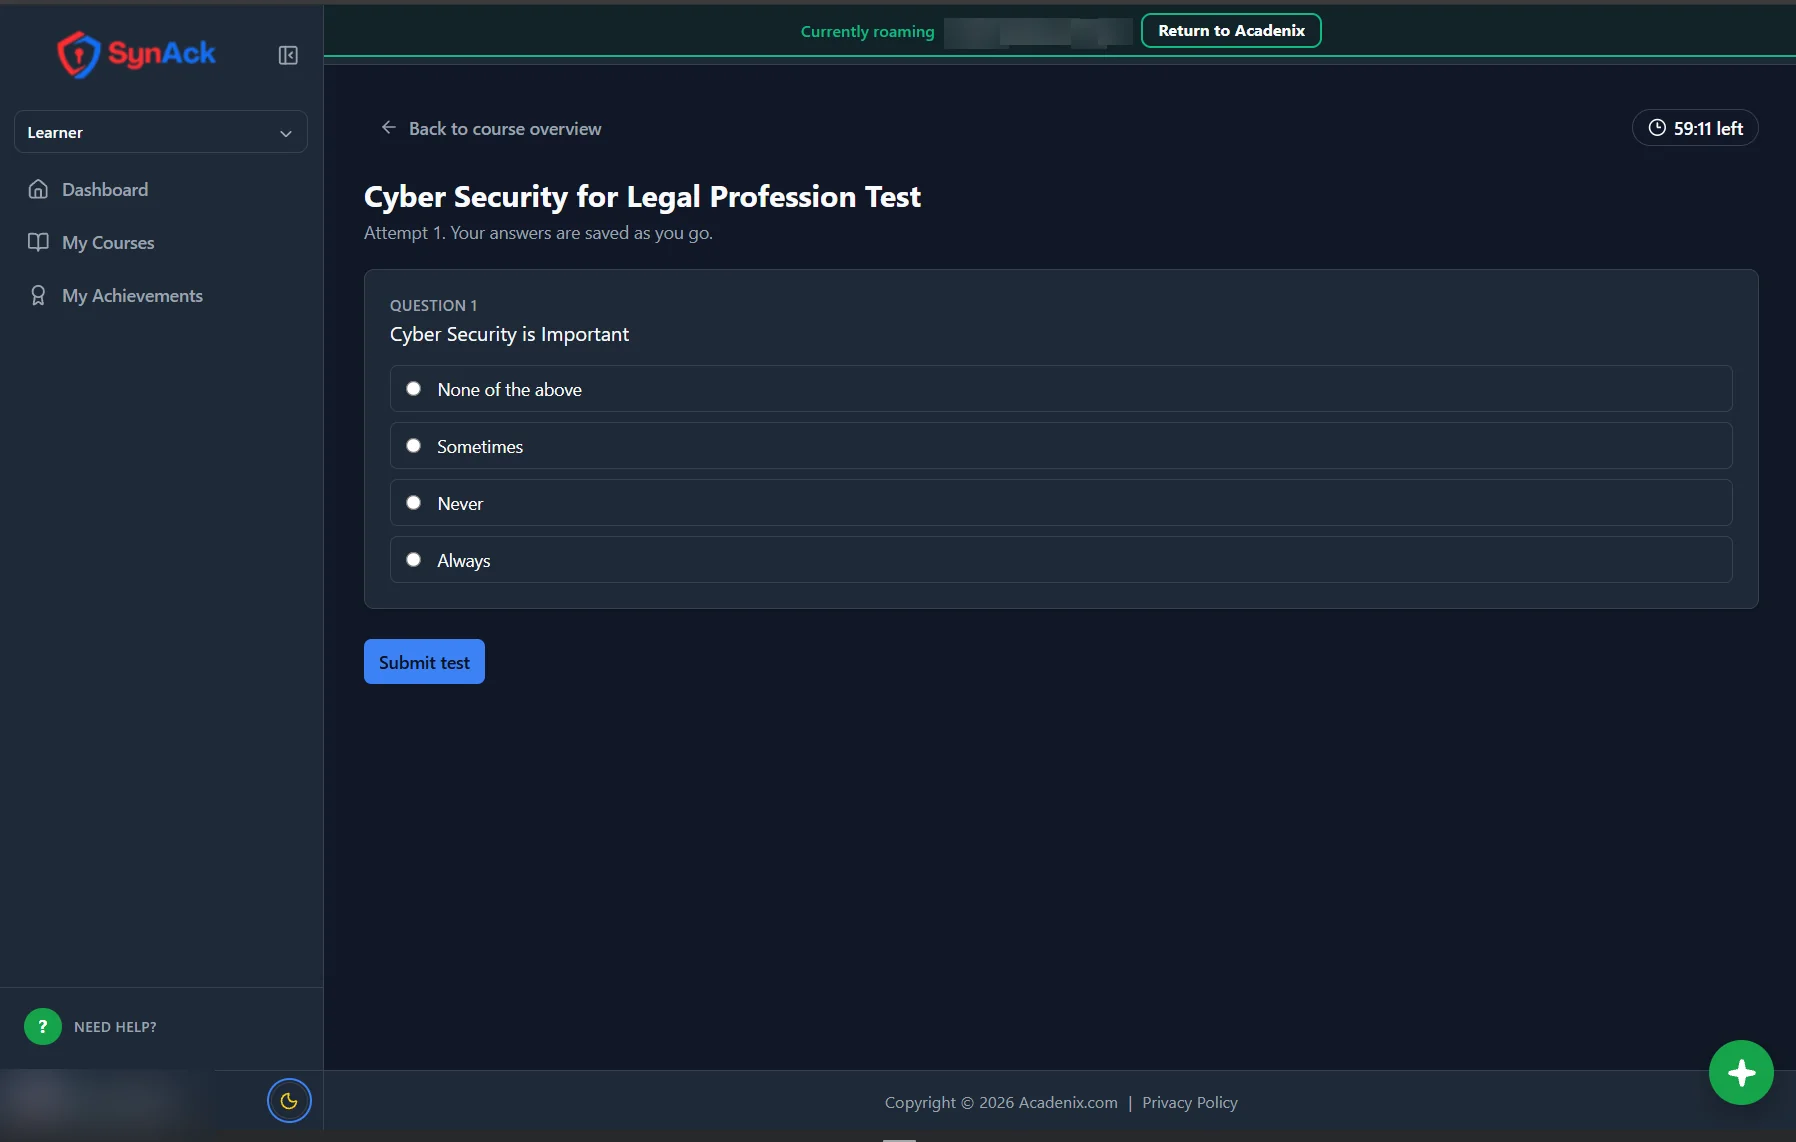Click the "QUESTION 1" label
Image resolution: width=1796 pixels, height=1142 pixels.
tap(433, 305)
